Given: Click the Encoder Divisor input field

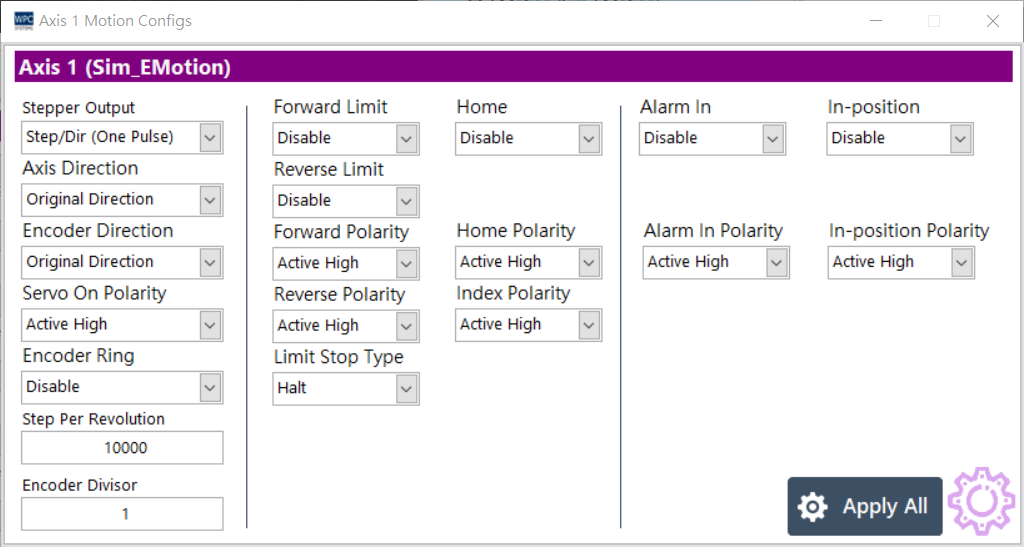Looking at the screenshot, I should point(122,514).
